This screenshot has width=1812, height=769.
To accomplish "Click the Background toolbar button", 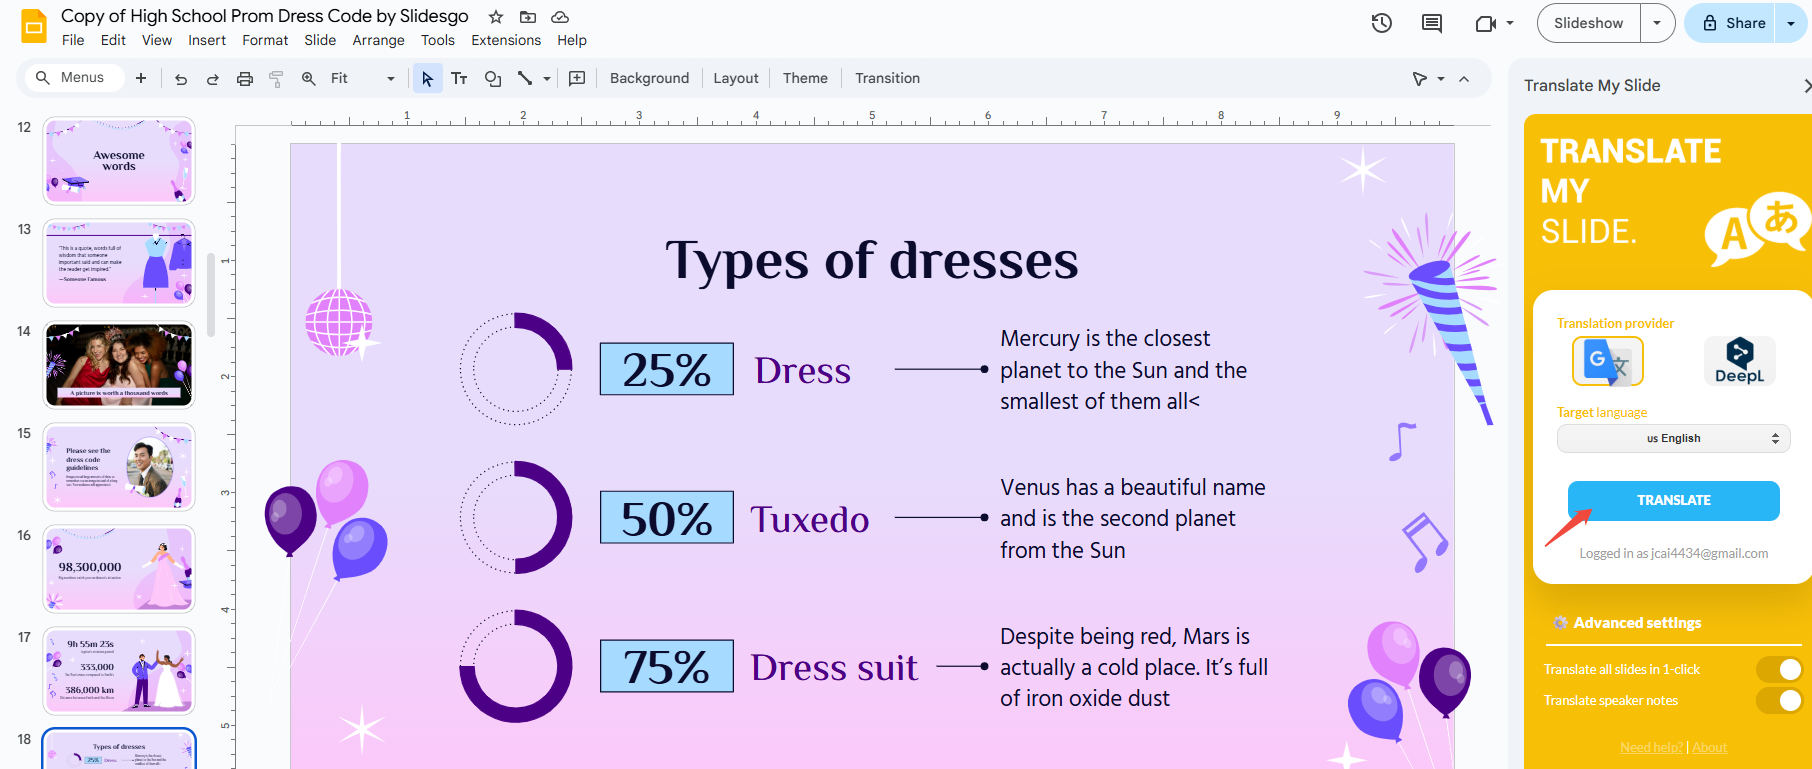I will point(649,79).
